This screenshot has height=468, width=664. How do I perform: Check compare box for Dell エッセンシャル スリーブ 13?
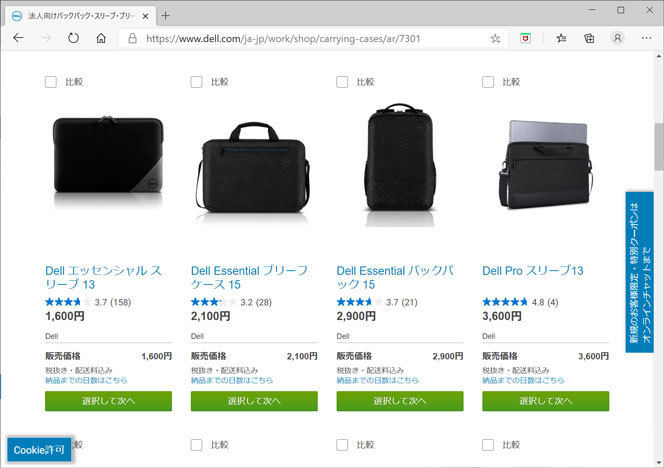(x=51, y=82)
